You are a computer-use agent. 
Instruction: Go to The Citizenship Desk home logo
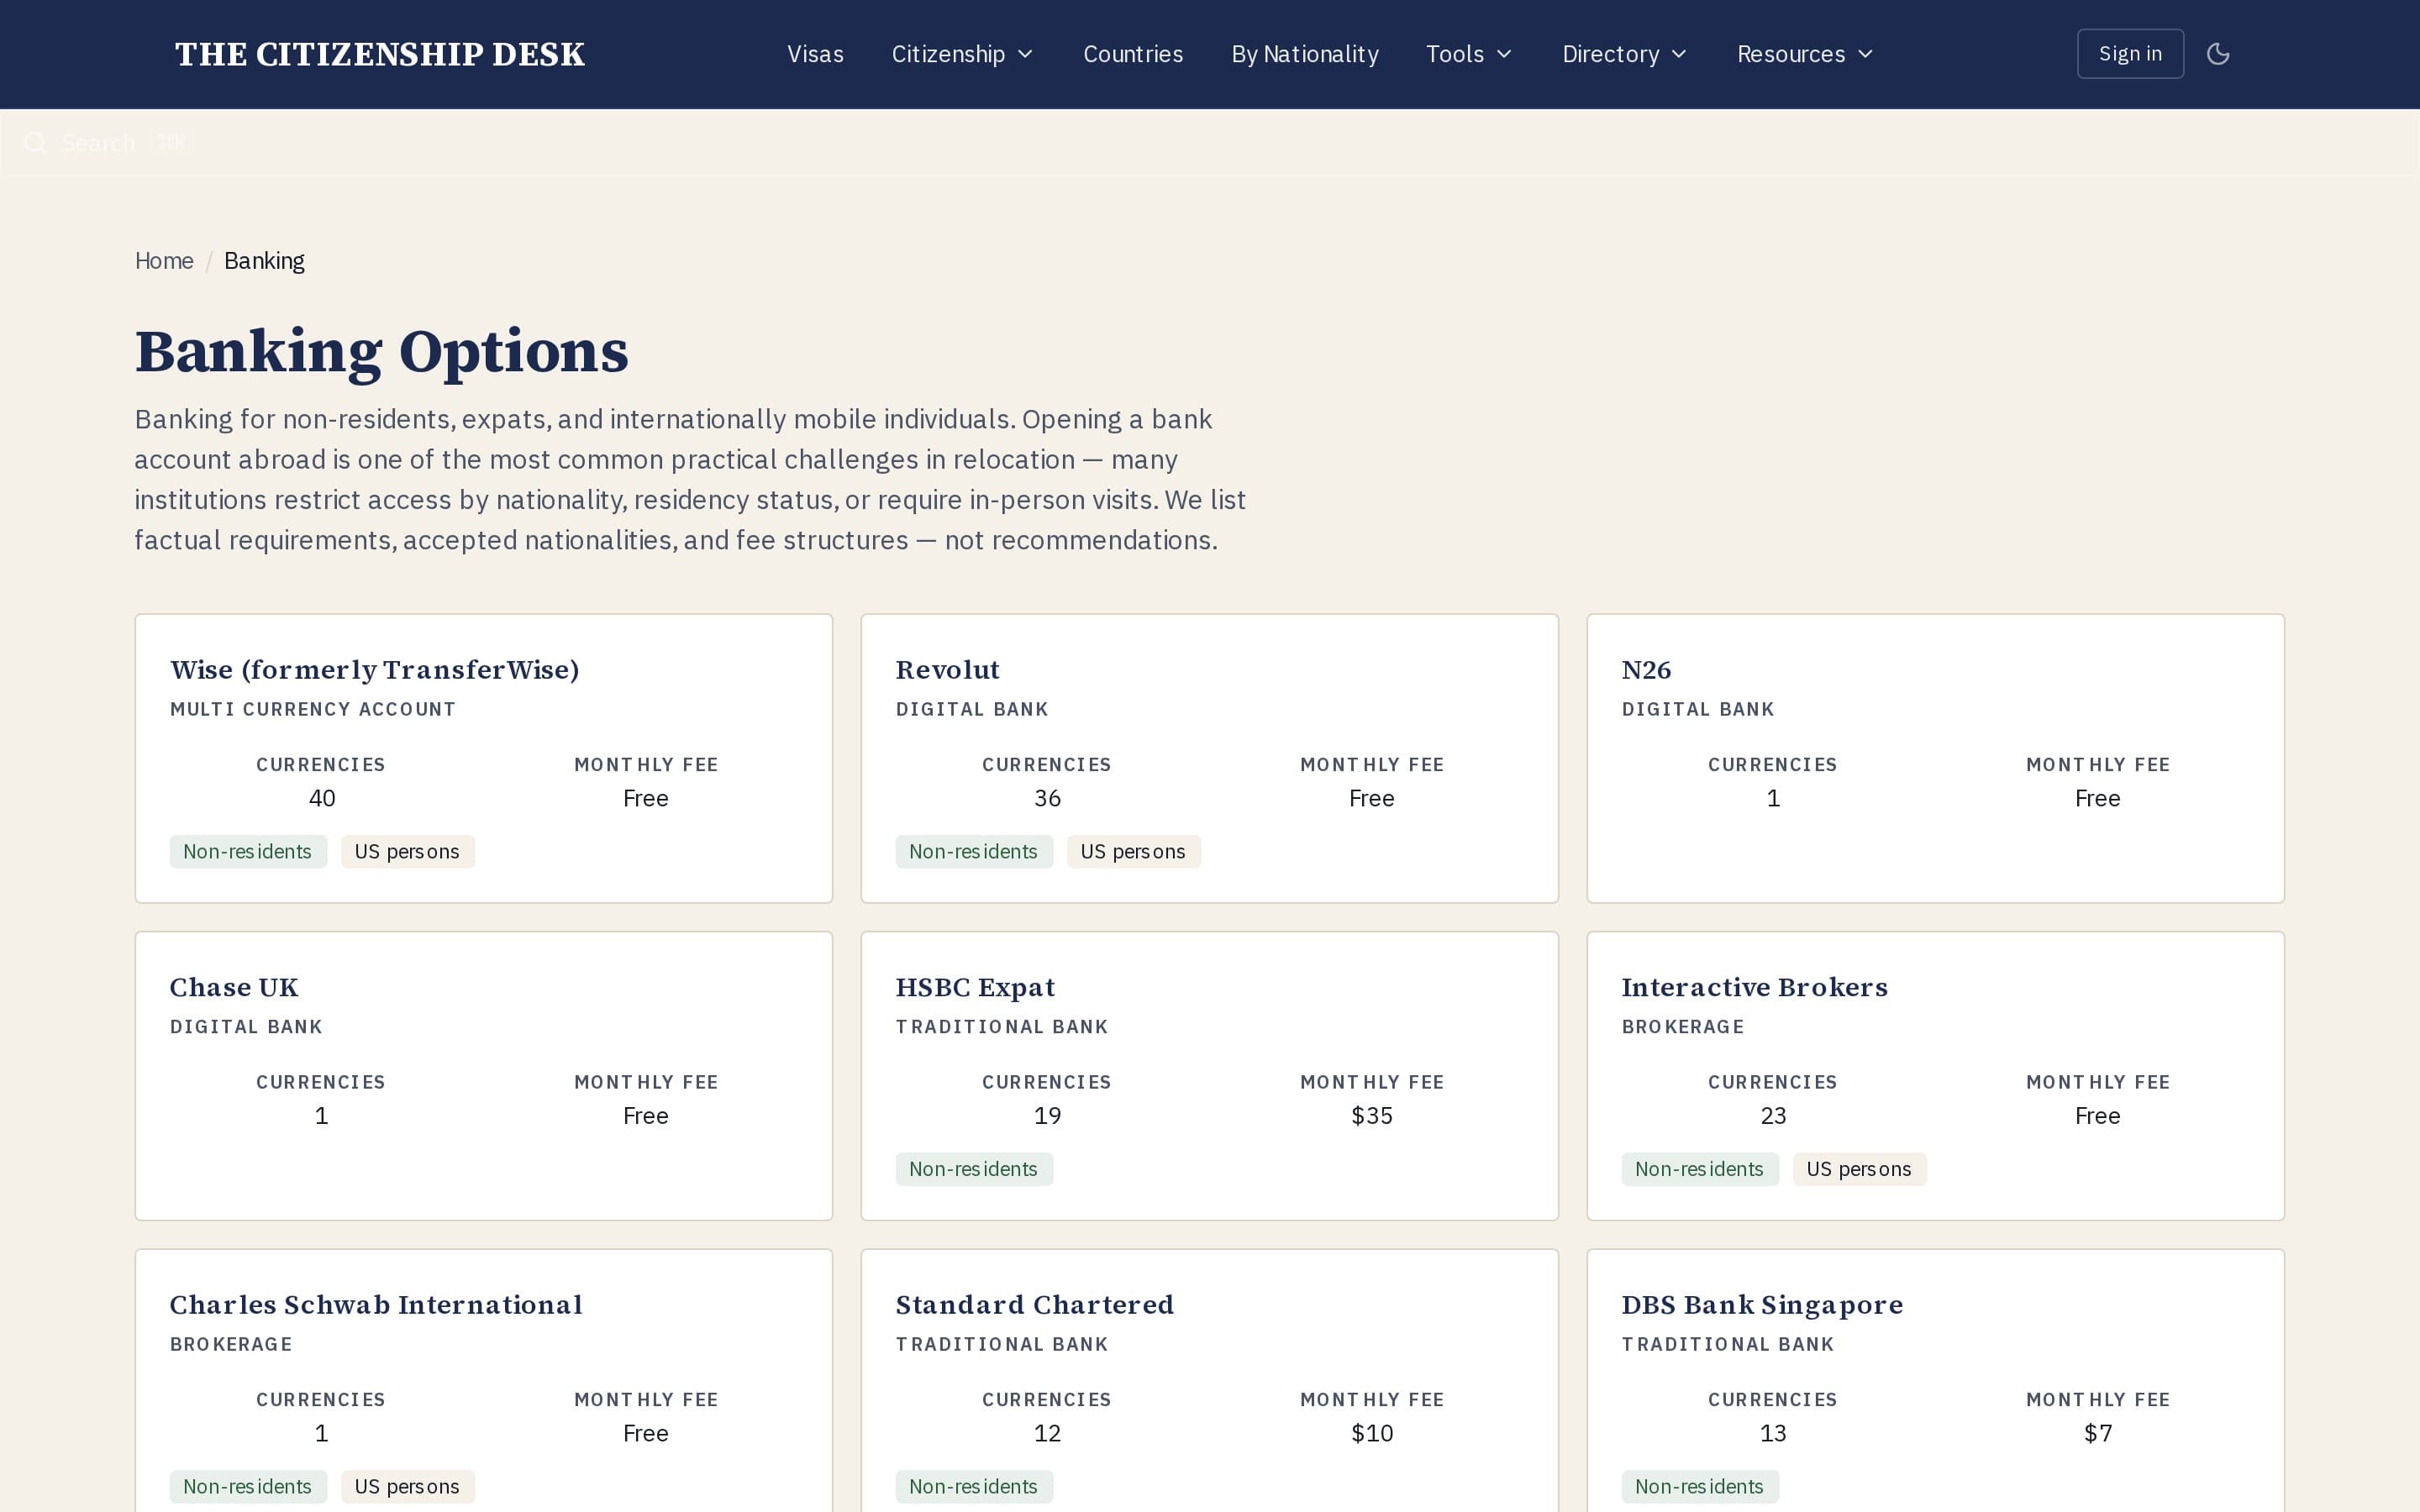coord(380,54)
